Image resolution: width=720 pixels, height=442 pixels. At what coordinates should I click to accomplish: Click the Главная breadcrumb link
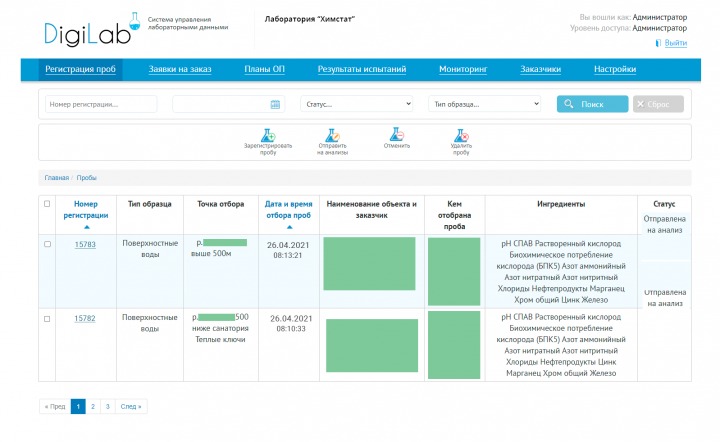[56, 178]
